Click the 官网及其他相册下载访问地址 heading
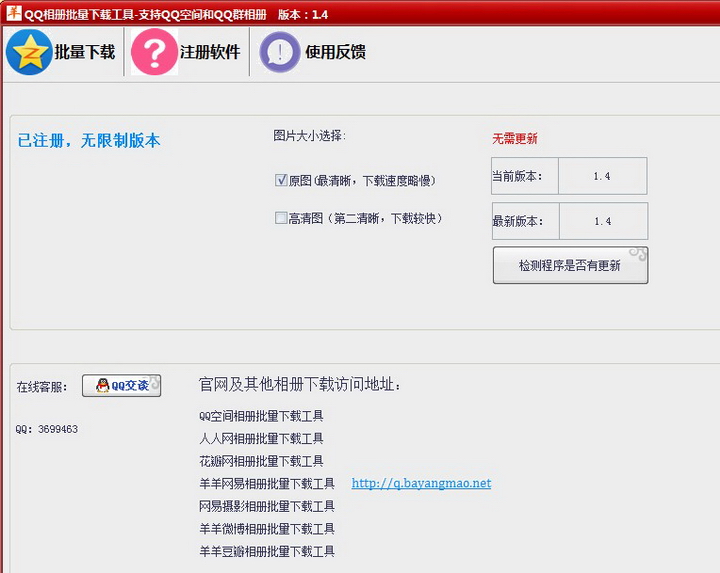This screenshot has width=720, height=573. coord(300,384)
